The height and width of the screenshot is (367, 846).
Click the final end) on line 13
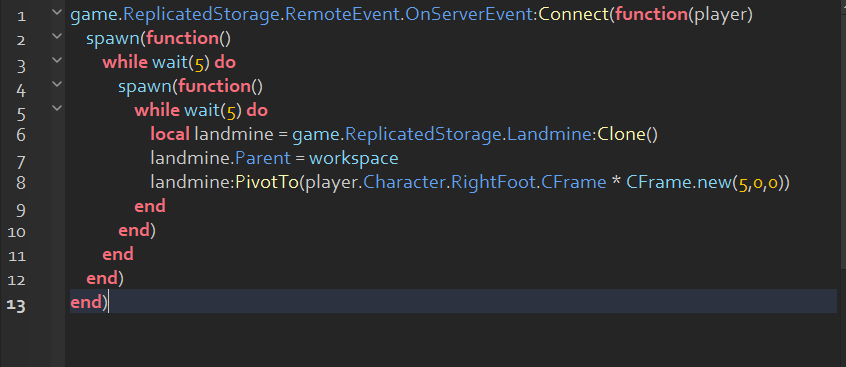pyautogui.click(x=88, y=302)
